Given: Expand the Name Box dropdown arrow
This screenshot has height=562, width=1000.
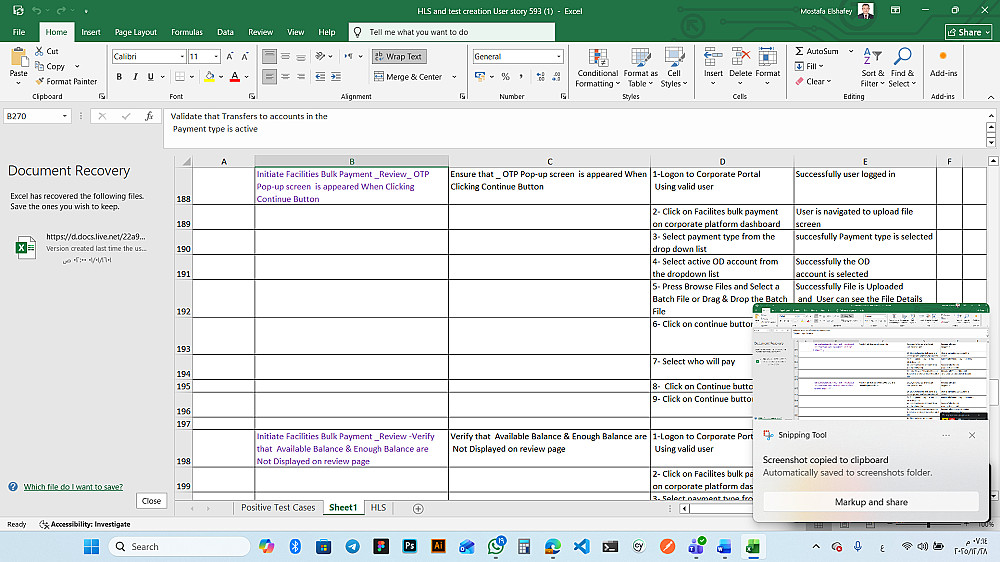Looking at the screenshot, I should [65, 116].
